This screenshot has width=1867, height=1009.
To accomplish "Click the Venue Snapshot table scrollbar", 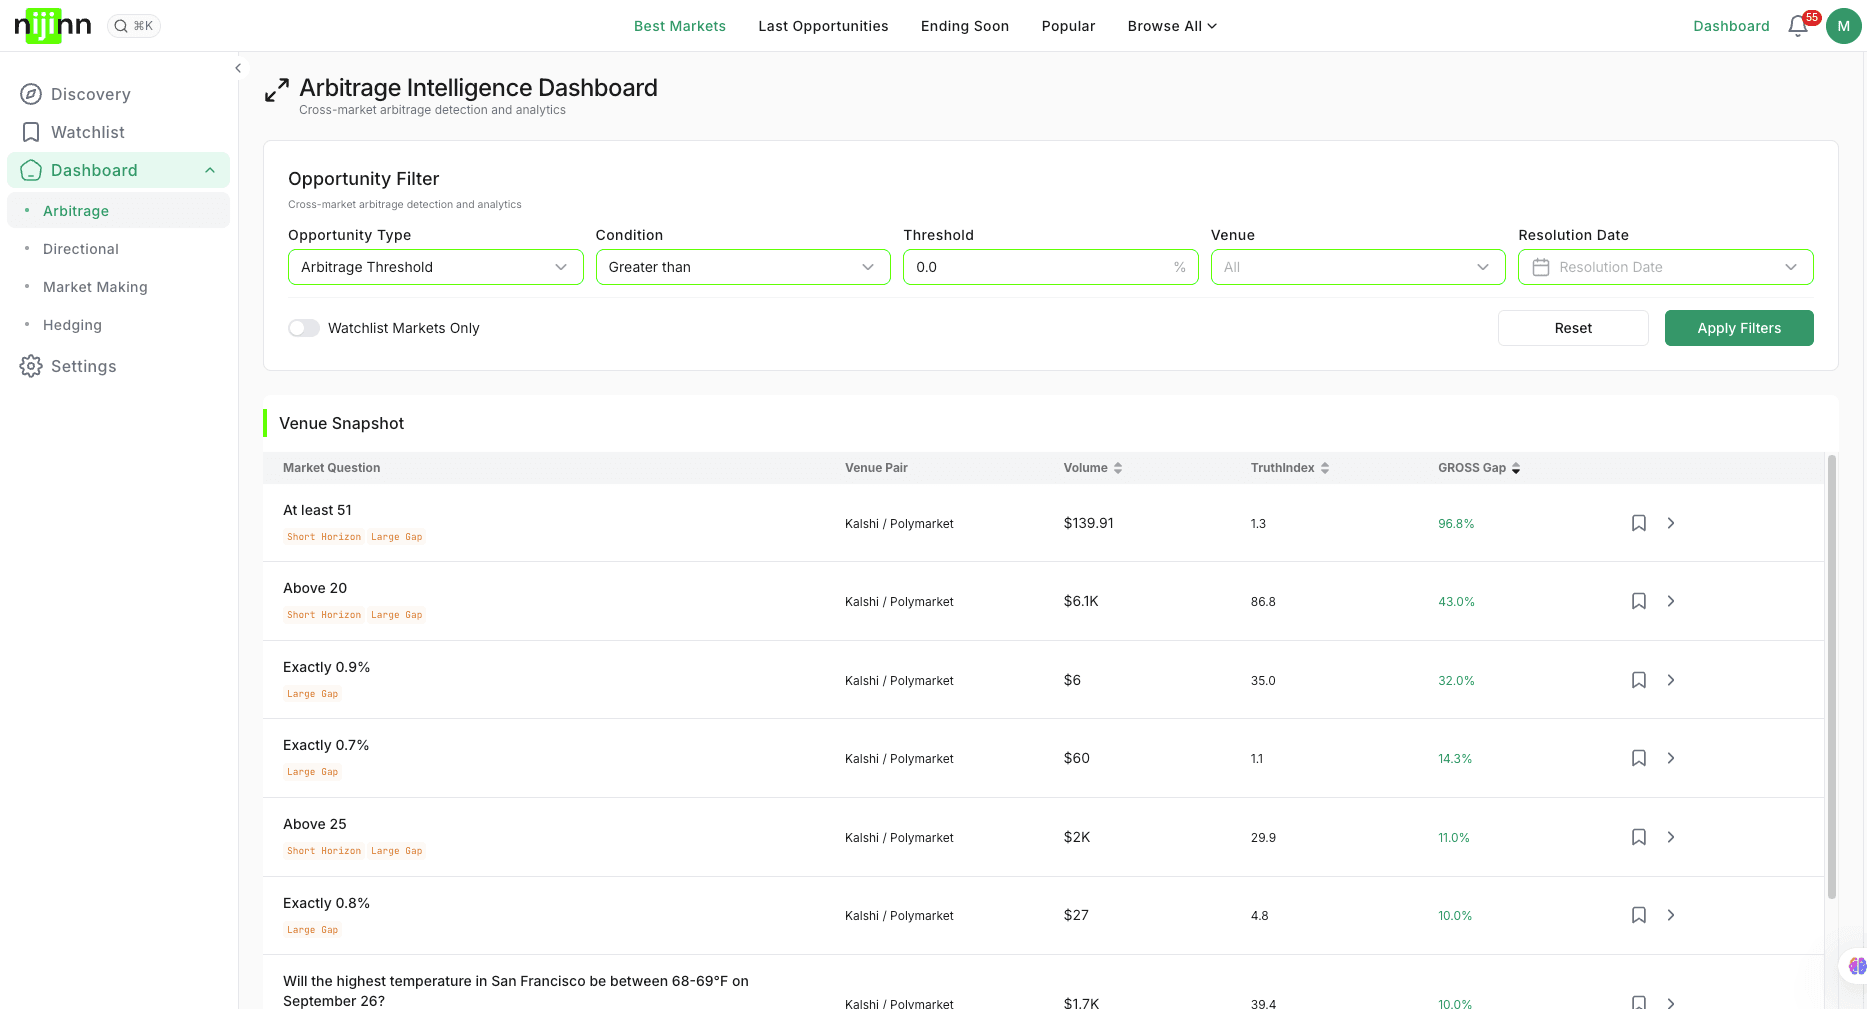I will (1832, 677).
